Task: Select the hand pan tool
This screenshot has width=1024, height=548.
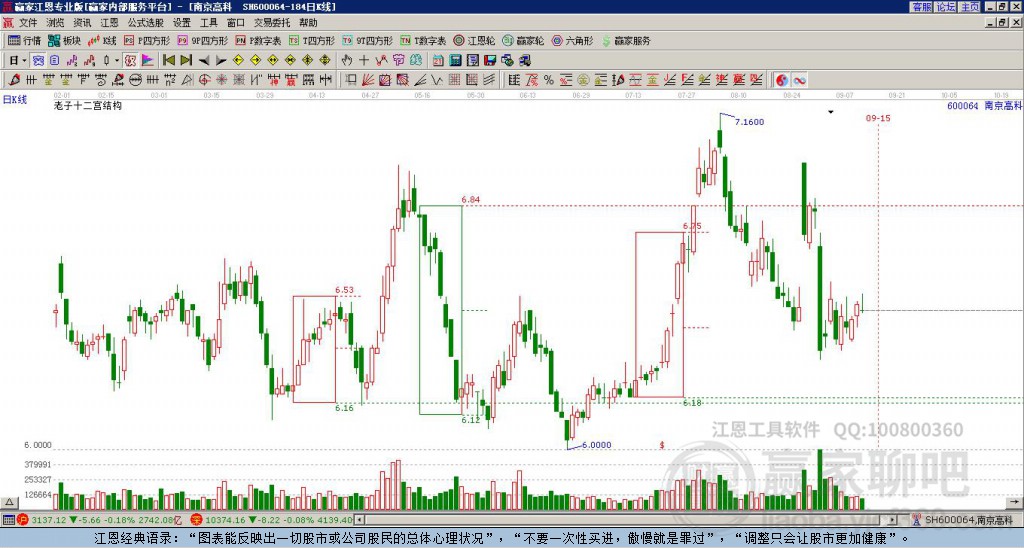Action: click(x=347, y=61)
